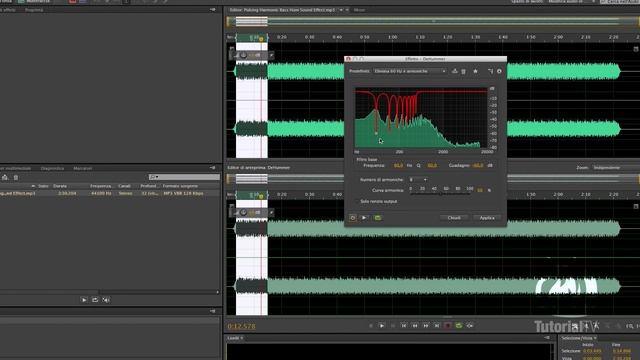The width and height of the screenshot is (640, 360).
Task: Sort files by Canali column
Action: (124, 186)
